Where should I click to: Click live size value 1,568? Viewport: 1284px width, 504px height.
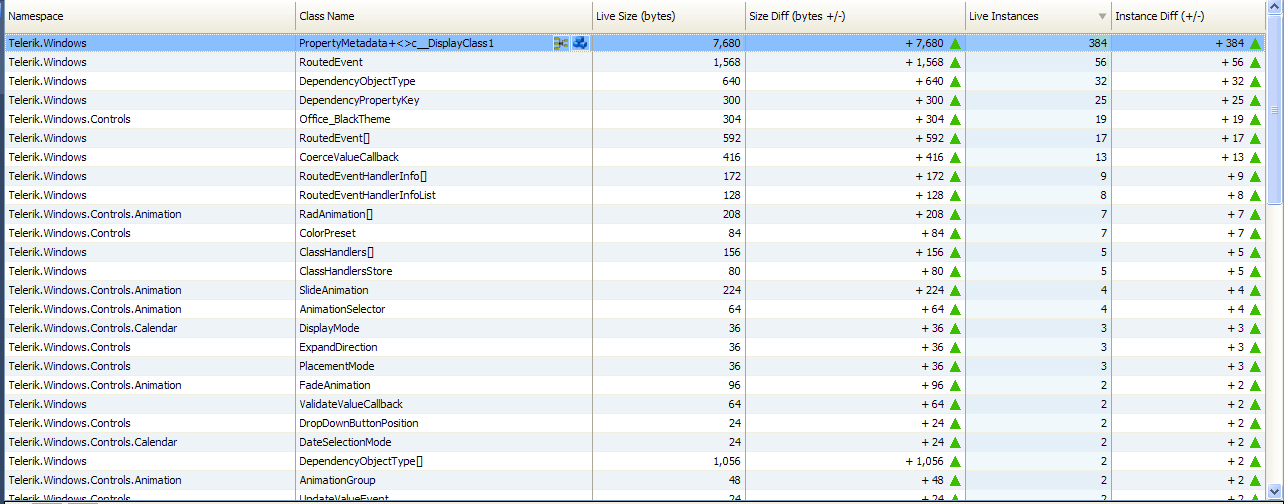(x=727, y=63)
